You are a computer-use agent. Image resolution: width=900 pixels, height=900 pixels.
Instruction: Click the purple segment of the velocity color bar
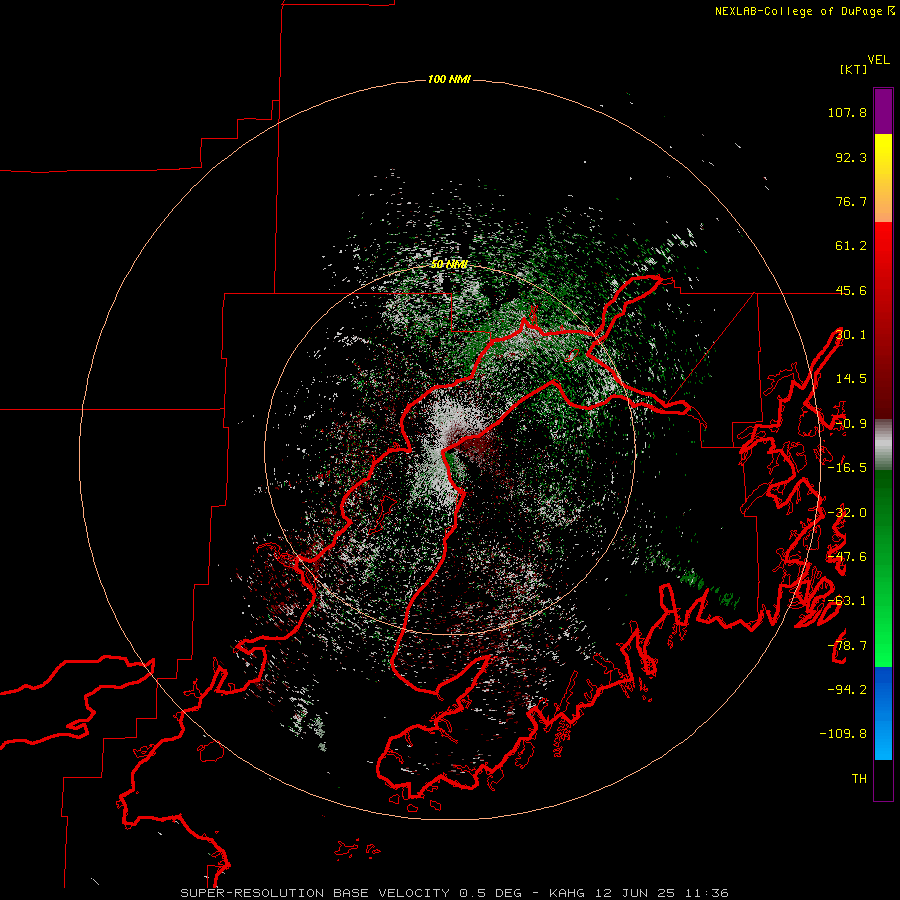883,111
